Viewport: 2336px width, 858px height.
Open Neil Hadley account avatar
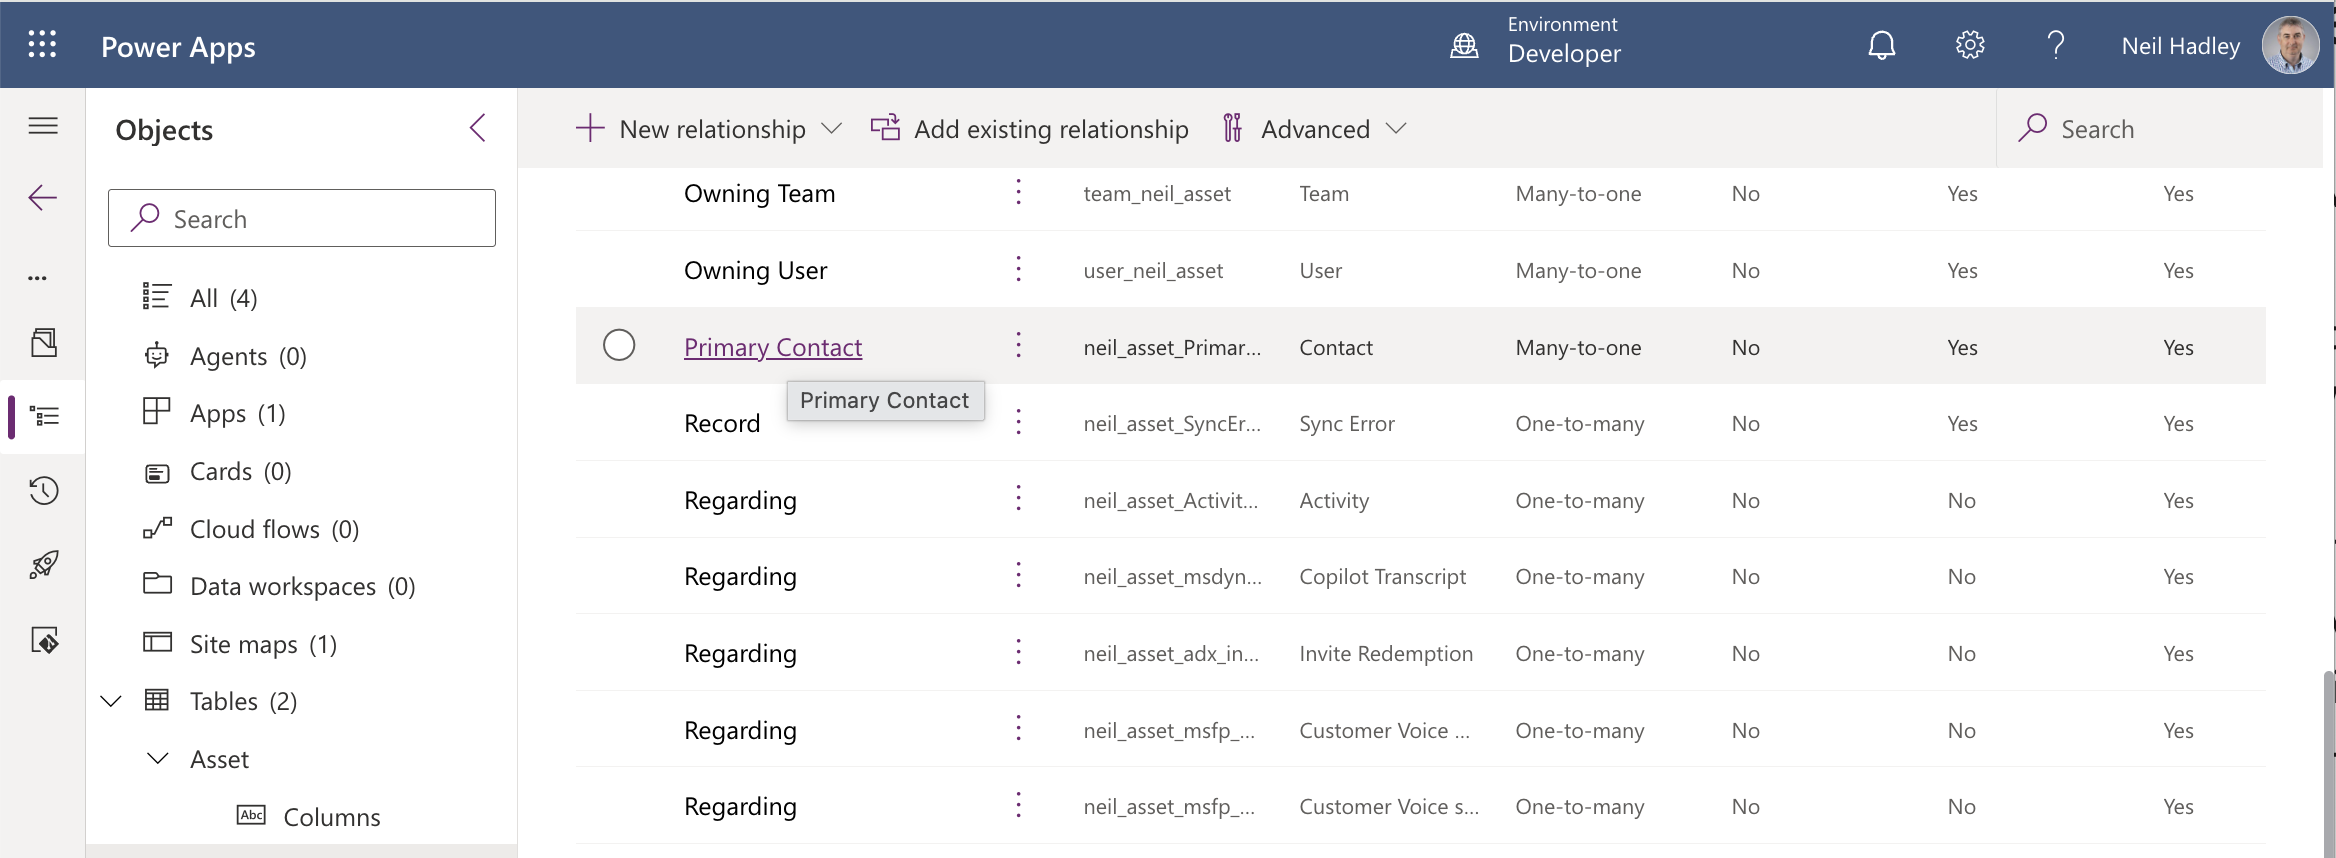pyautogui.click(x=2290, y=45)
